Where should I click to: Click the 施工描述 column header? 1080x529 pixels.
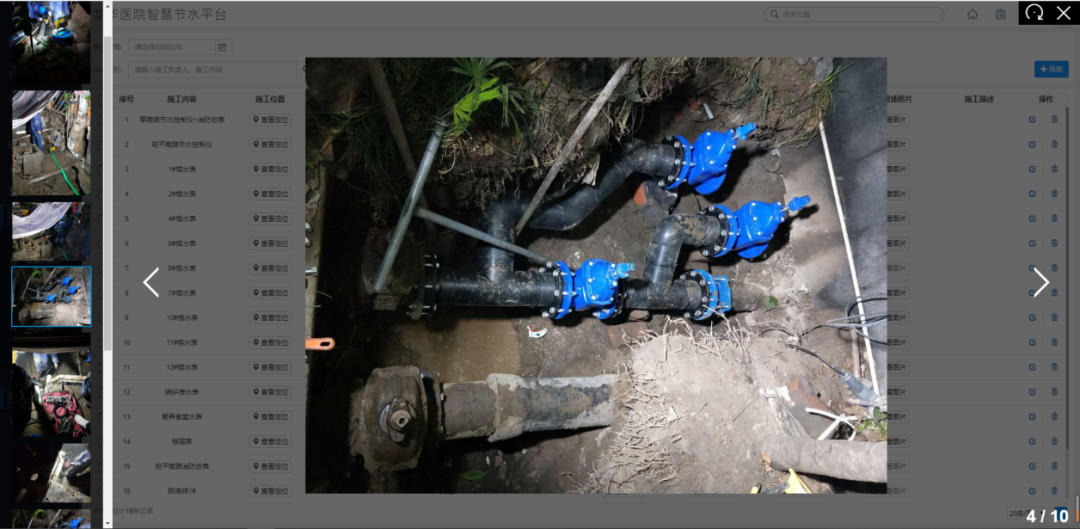coord(979,100)
